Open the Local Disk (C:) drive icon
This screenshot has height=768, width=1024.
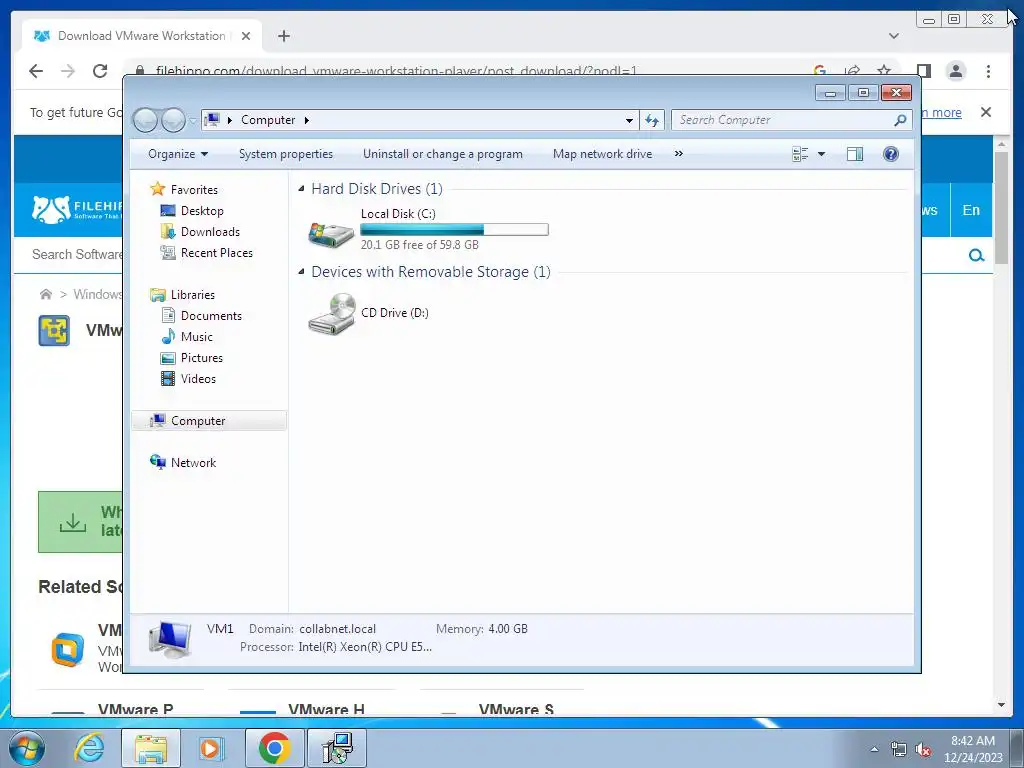[331, 233]
